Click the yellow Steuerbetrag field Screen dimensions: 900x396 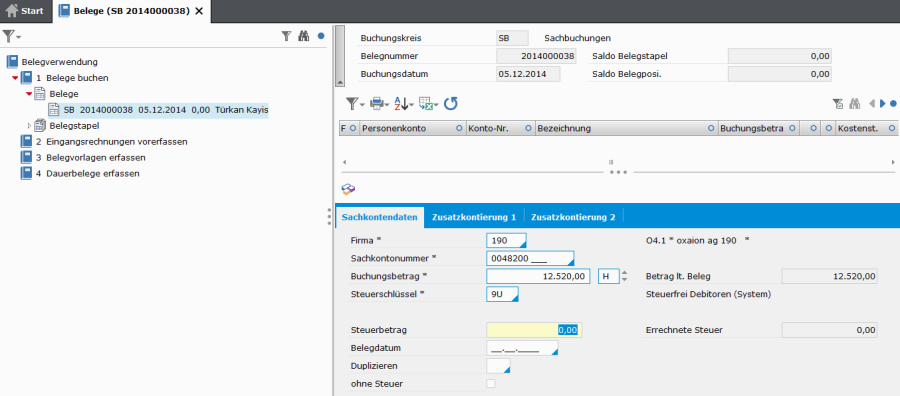pos(534,329)
